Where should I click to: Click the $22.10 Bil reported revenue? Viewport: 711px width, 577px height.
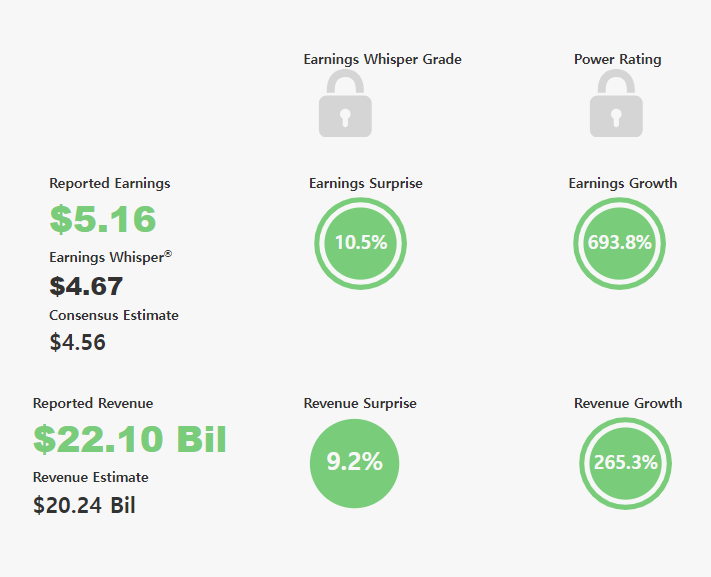click(130, 439)
